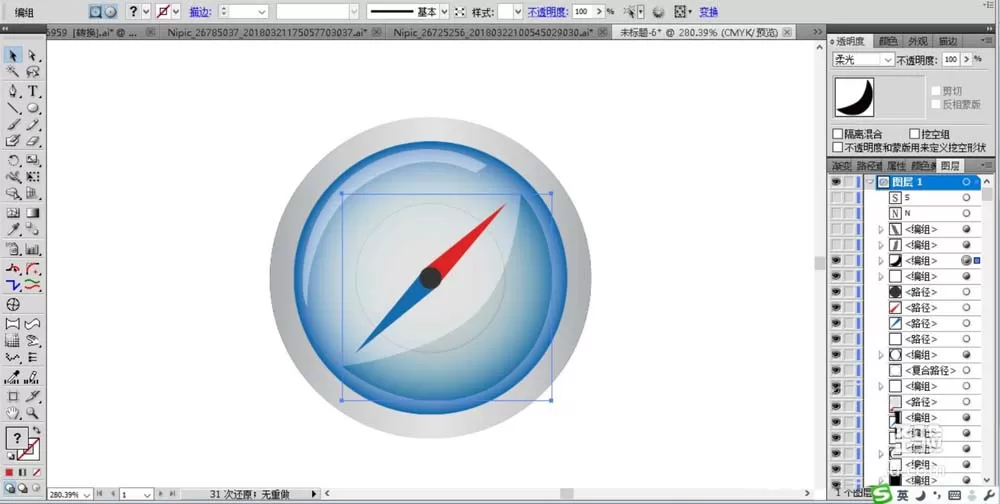Switch to the 属性 panel tab
The image size is (1000, 504).
click(x=896, y=166)
